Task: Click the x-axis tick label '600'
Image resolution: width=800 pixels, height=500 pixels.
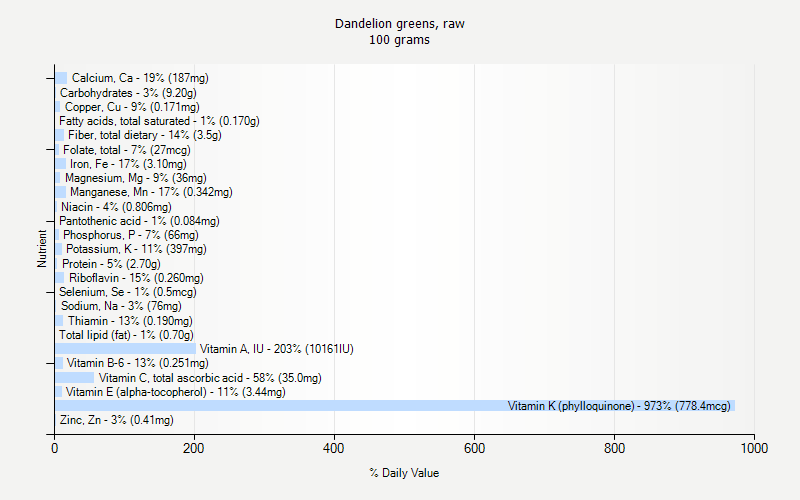Action: (x=474, y=448)
